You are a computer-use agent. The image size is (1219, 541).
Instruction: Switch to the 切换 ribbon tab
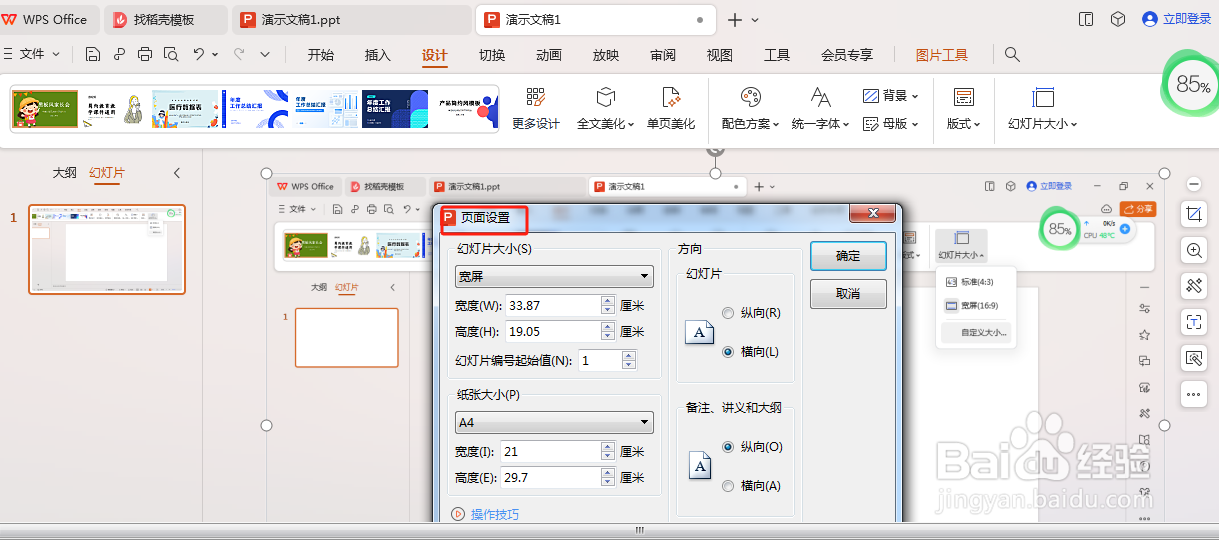(x=492, y=56)
